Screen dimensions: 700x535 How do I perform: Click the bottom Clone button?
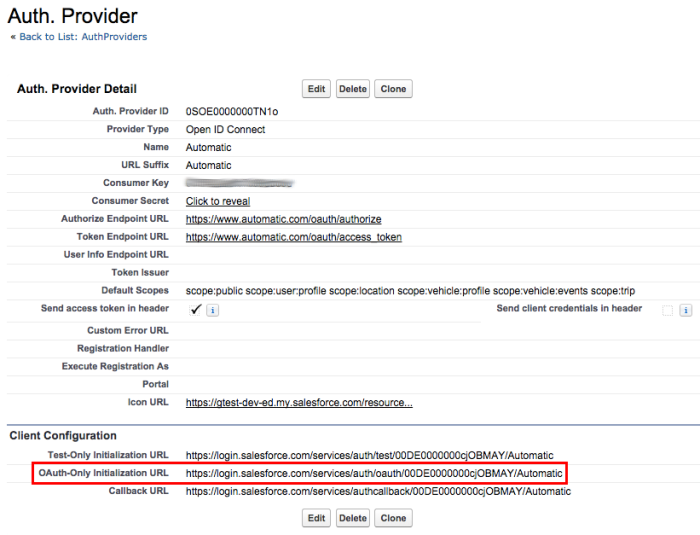393,518
